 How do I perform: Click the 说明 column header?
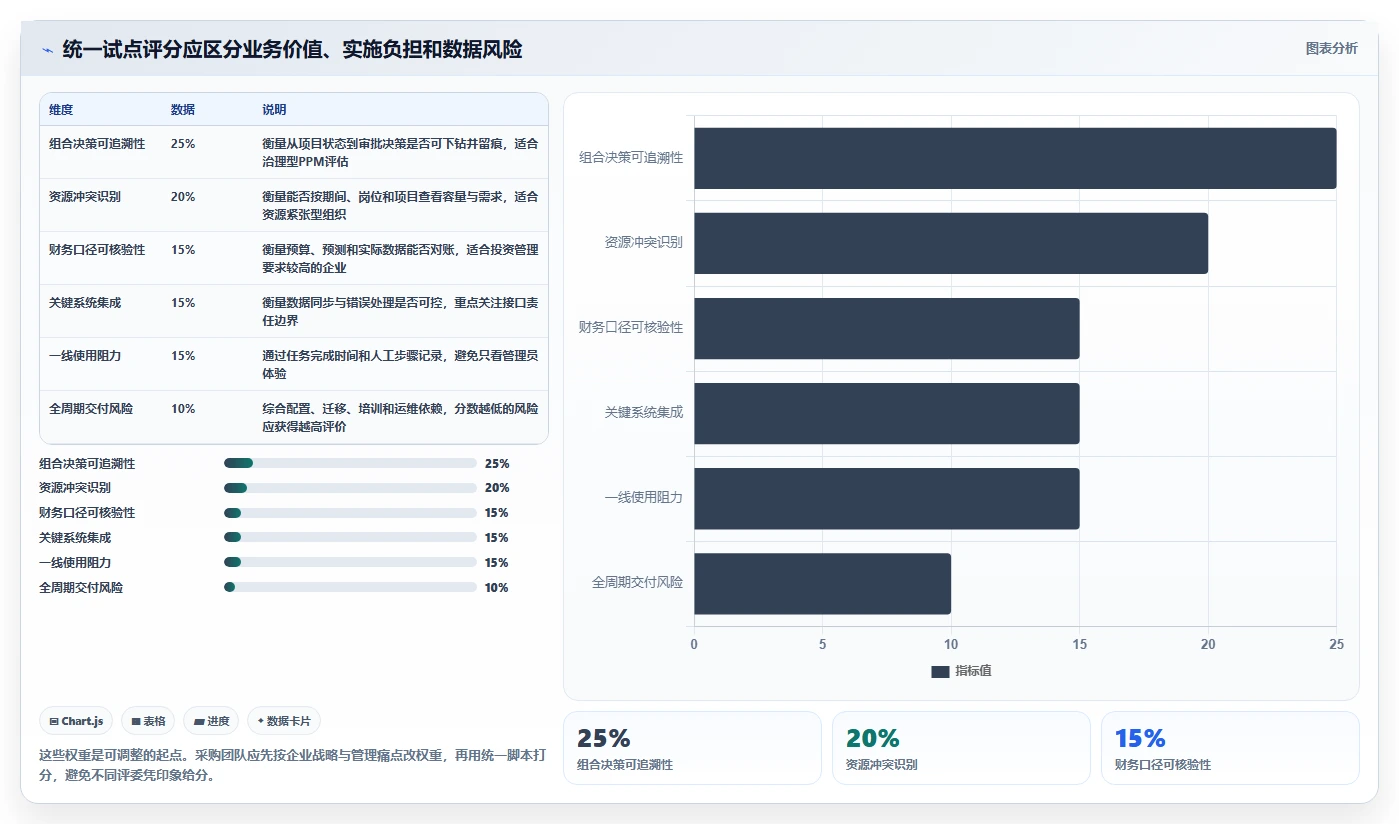click(274, 109)
